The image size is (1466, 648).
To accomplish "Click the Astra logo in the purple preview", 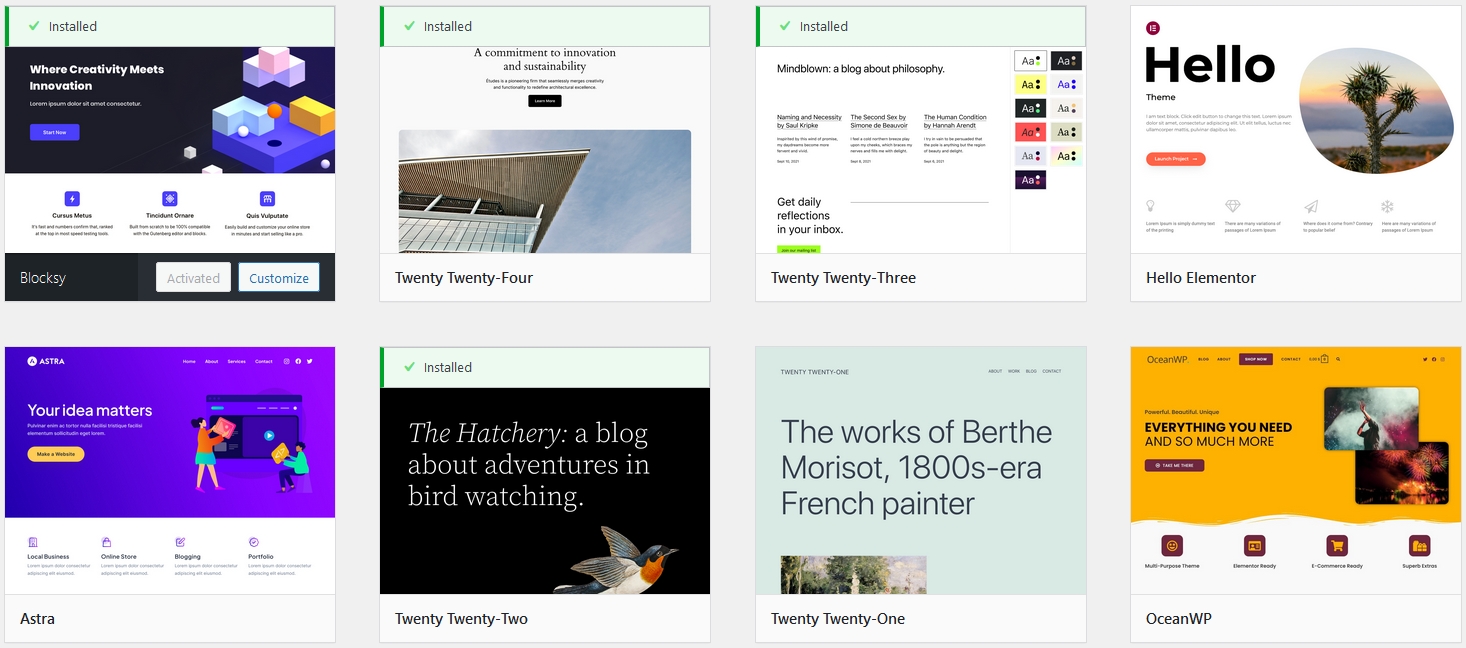I will tap(47, 361).
